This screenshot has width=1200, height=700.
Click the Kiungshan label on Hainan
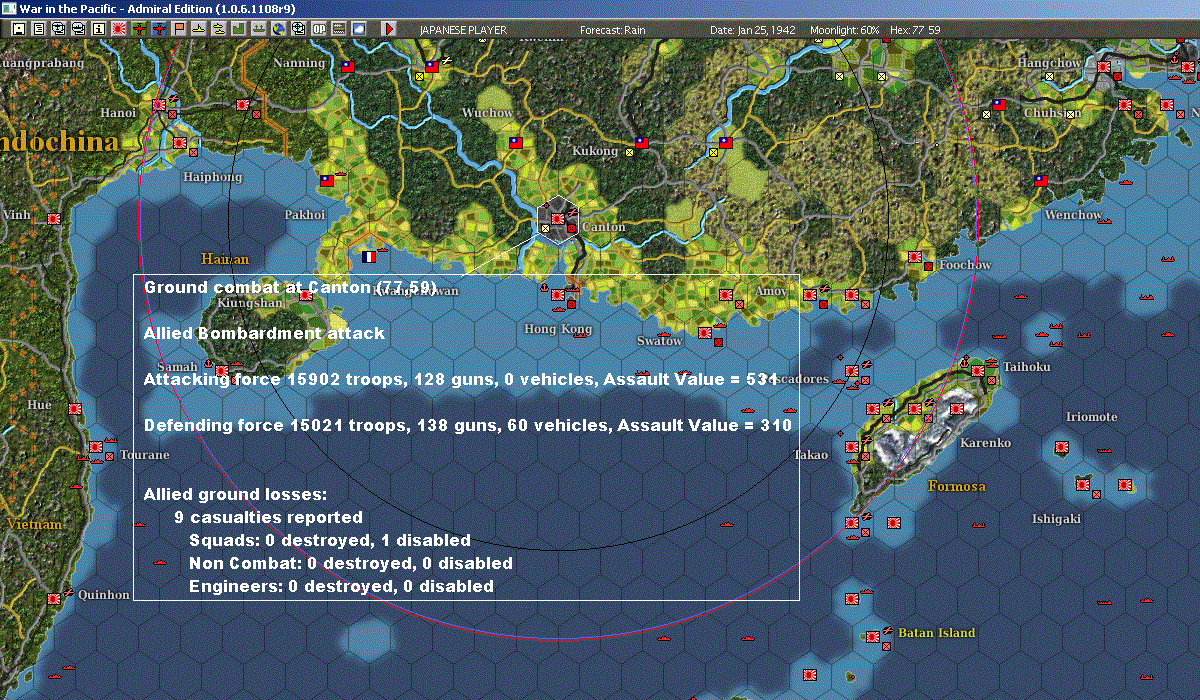pos(250,303)
